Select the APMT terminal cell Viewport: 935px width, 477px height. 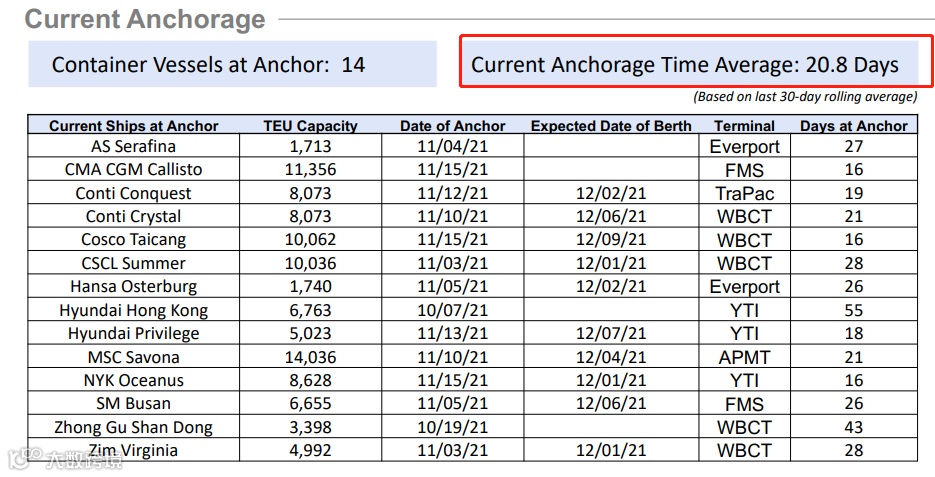(x=744, y=357)
